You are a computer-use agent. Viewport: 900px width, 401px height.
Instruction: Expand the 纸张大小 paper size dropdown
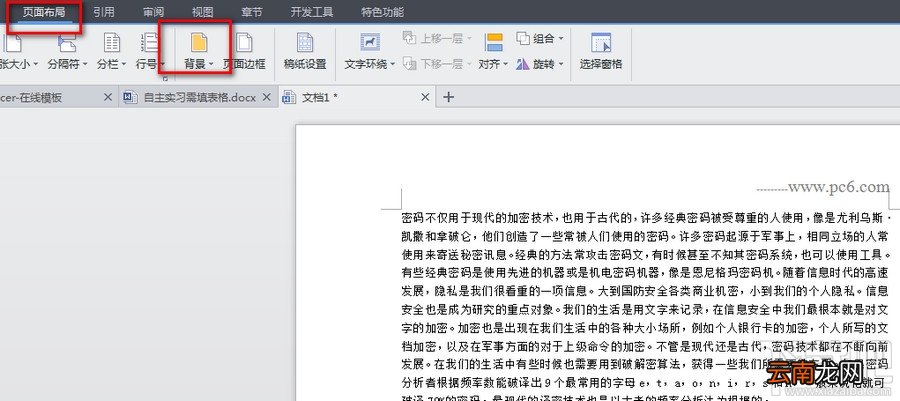click(x=35, y=64)
